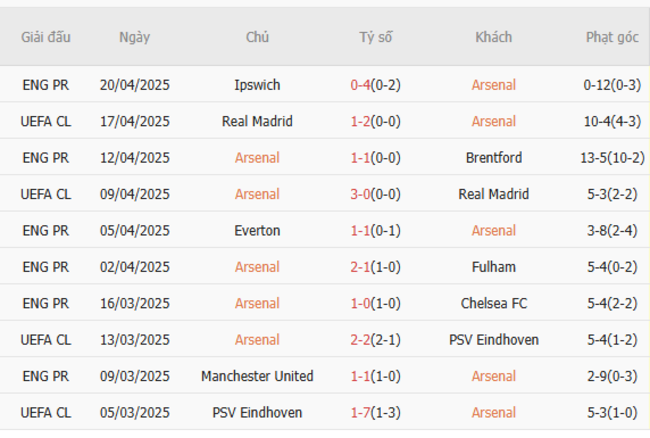Click the Manchester United team name

(x=257, y=377)
